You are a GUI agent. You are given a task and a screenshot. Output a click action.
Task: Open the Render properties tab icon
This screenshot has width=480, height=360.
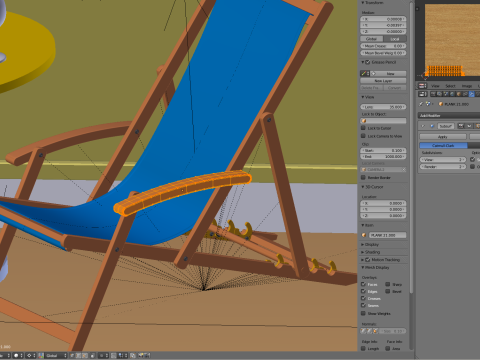pyautogui.click(x=433, y=94)
